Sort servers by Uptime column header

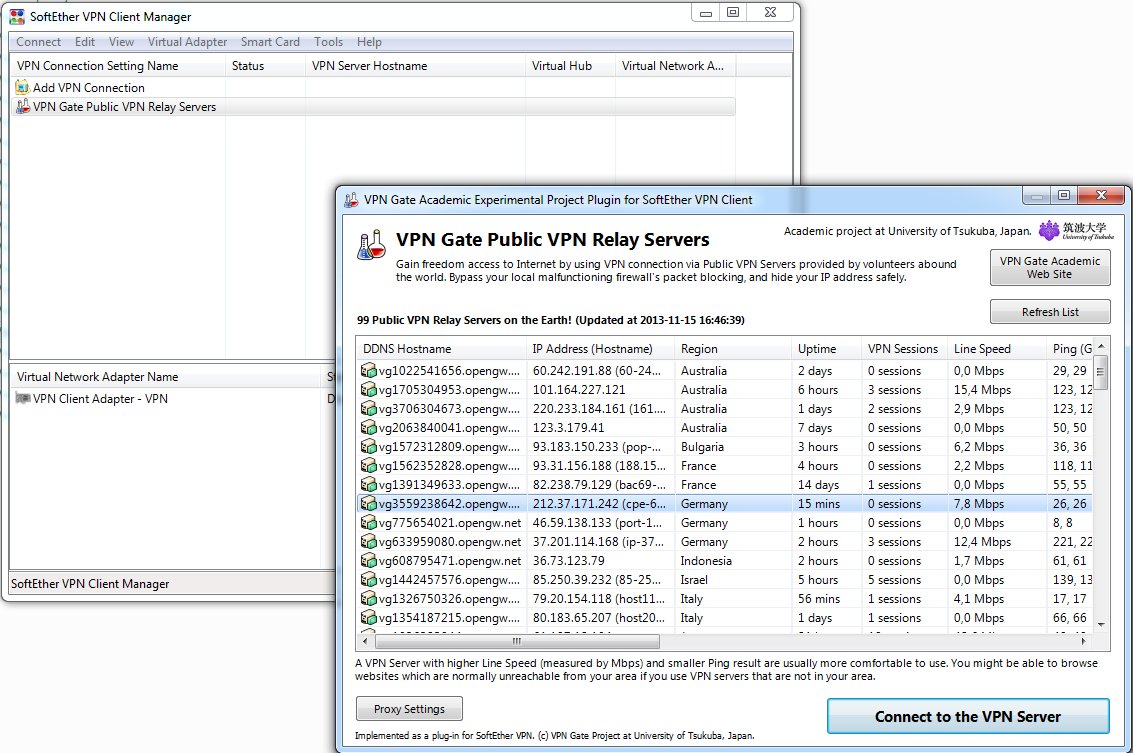tap(827, 348)
